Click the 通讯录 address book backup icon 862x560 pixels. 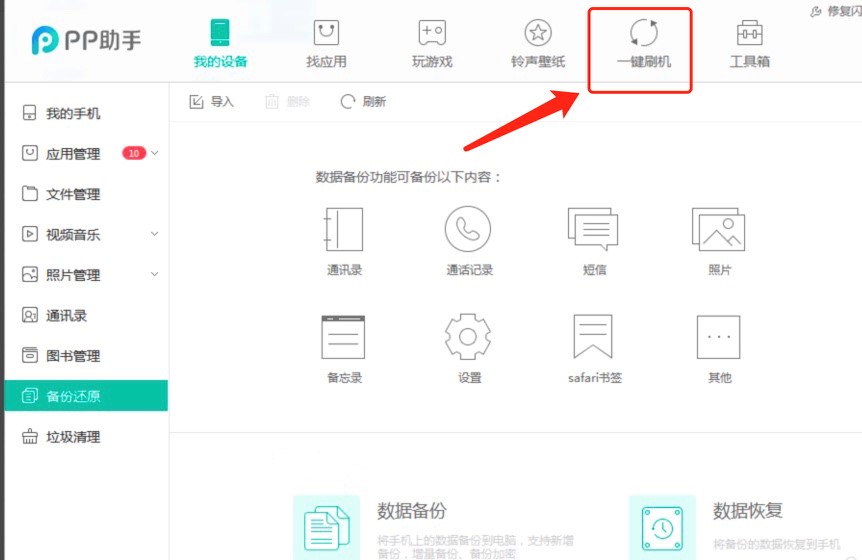click(x=344, y=229)
